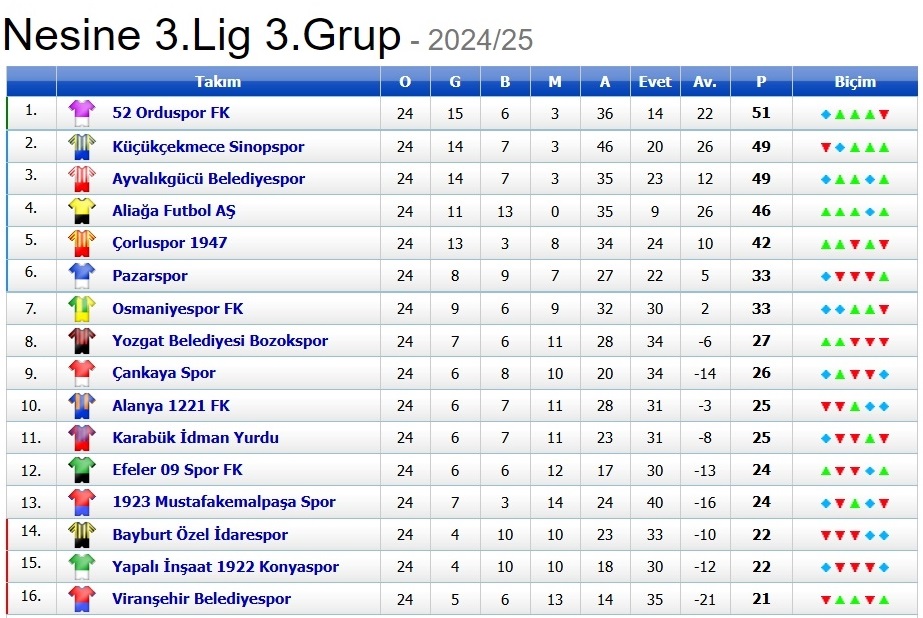Click the Av. column header

point(705,82)
